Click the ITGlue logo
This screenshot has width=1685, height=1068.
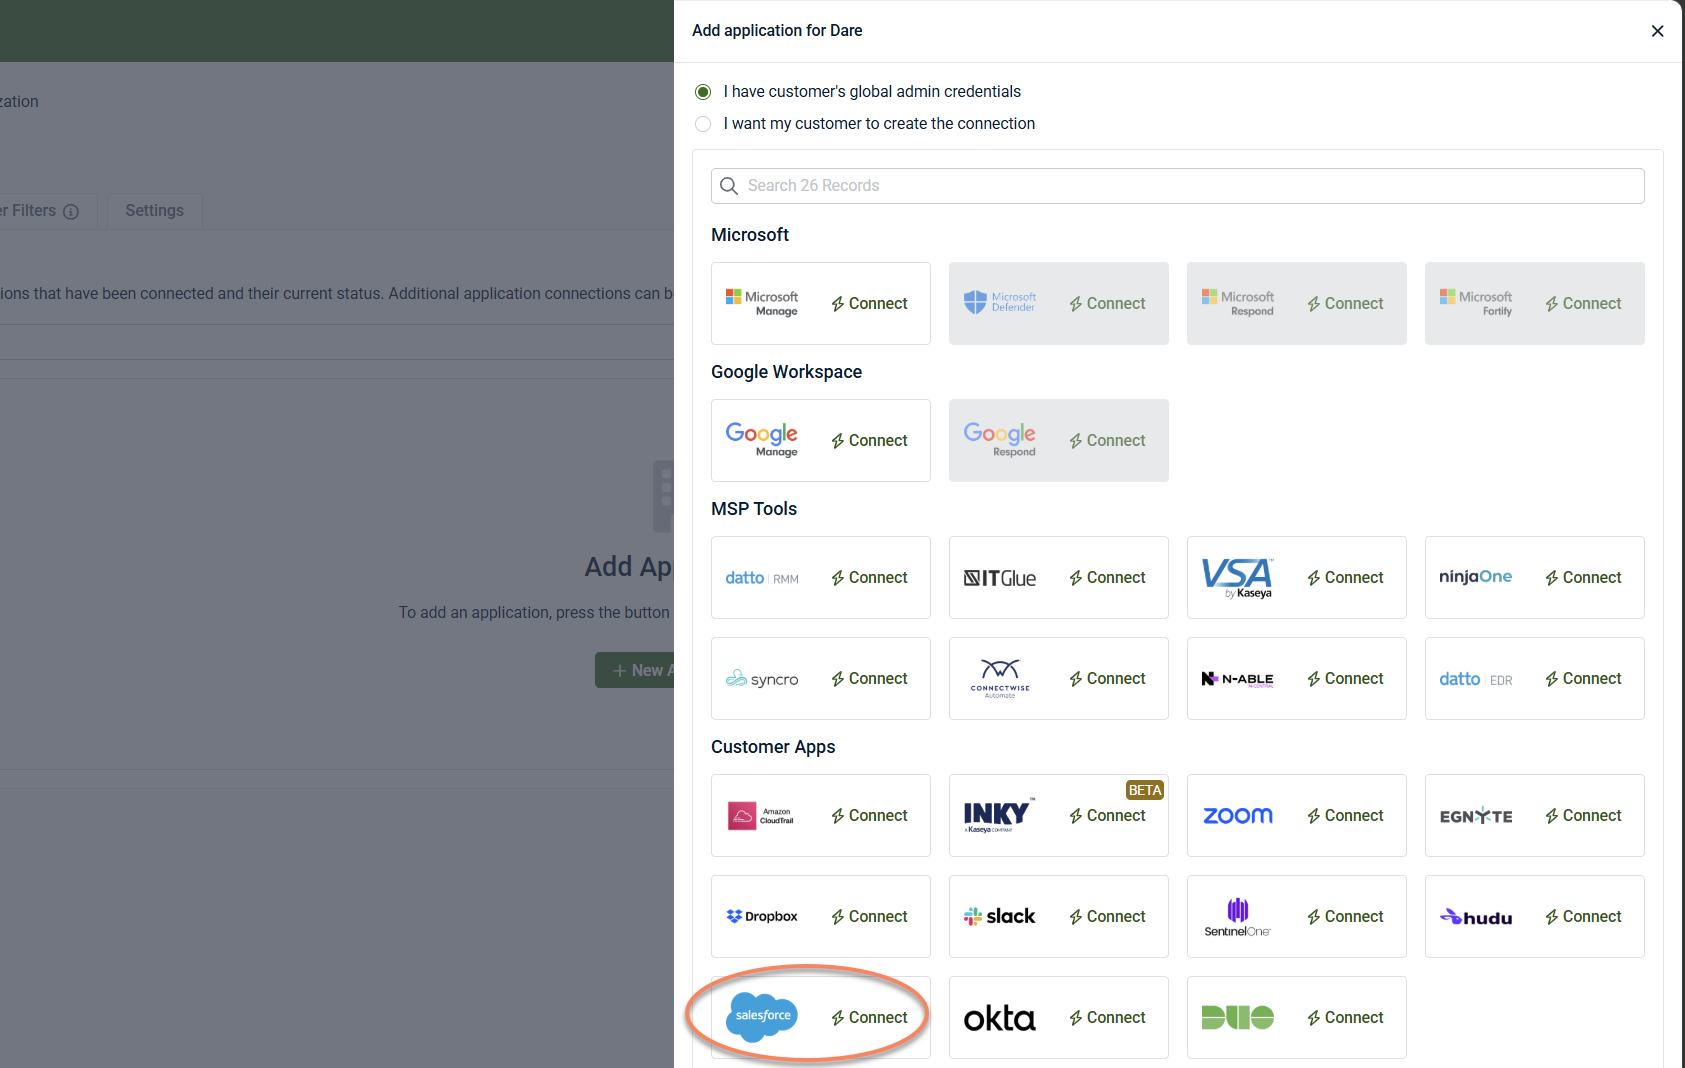pyautogui.click(x=1000, y=578)
